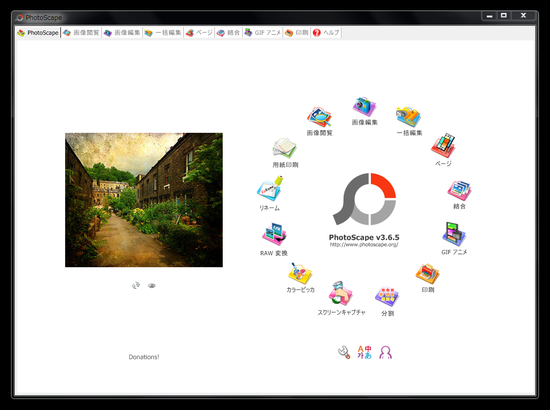Click the Donations! link
The image size is (550, 410).
144,357
